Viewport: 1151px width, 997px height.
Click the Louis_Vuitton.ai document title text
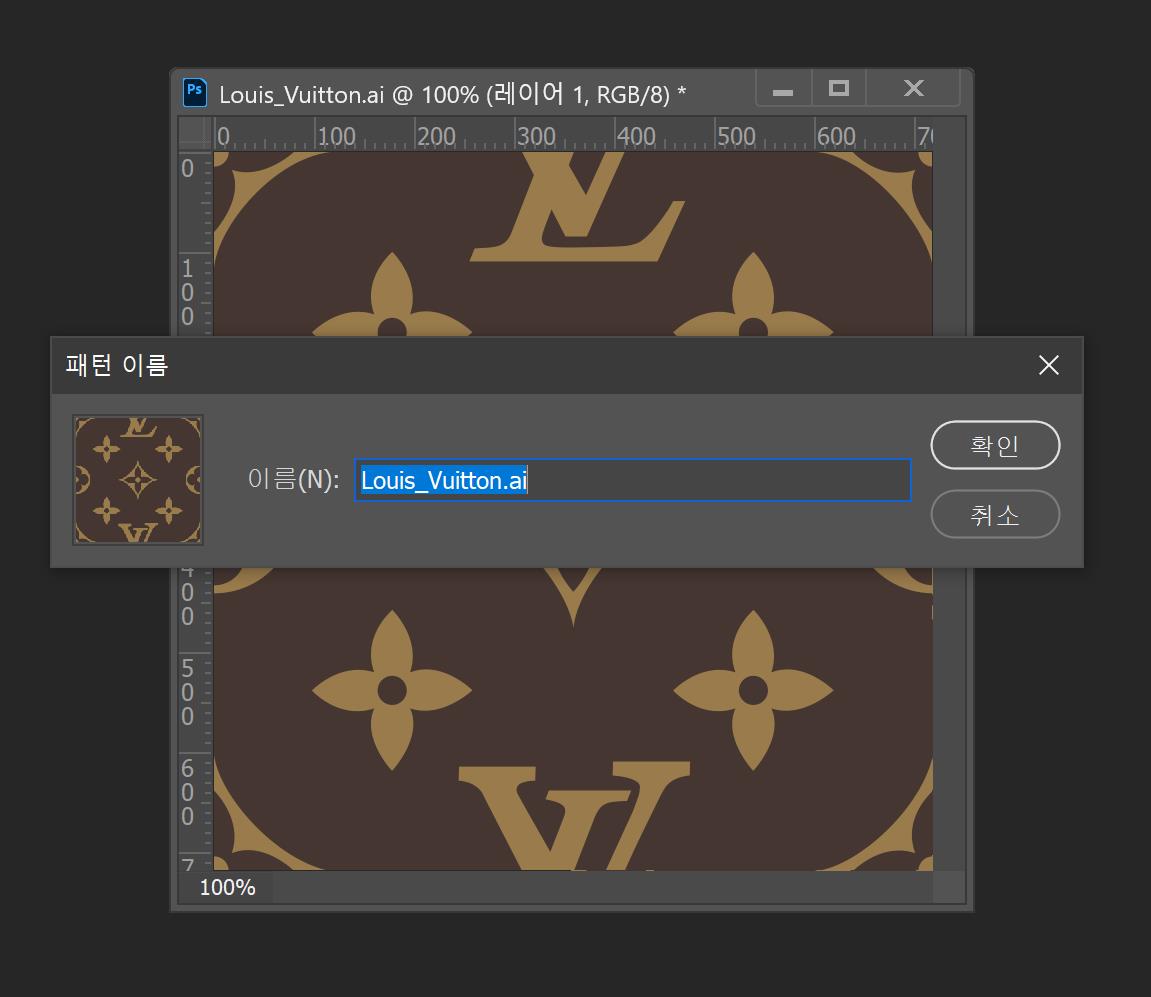[452, 94]
